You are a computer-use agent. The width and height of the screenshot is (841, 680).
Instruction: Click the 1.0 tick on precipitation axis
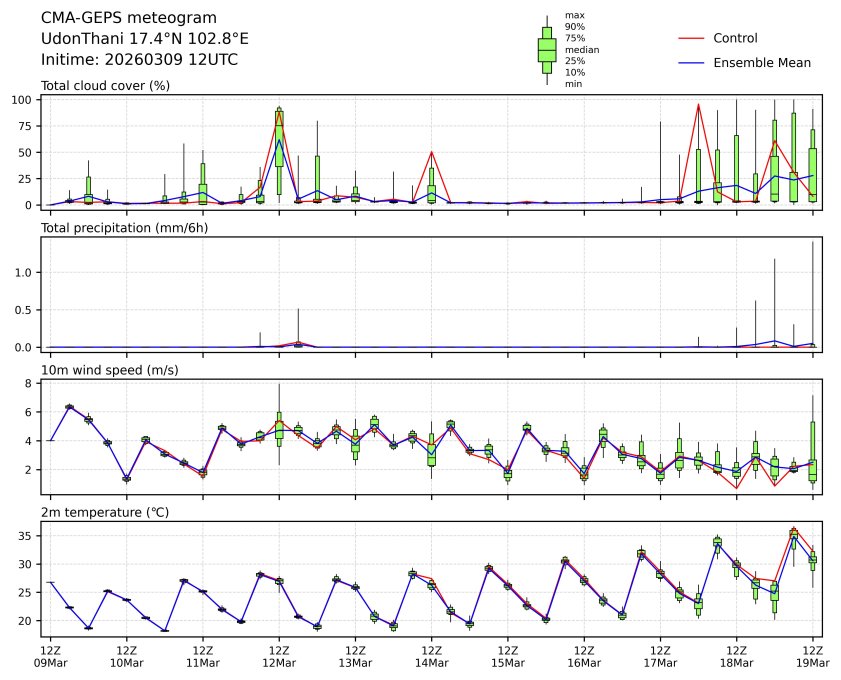click(28, 272)
